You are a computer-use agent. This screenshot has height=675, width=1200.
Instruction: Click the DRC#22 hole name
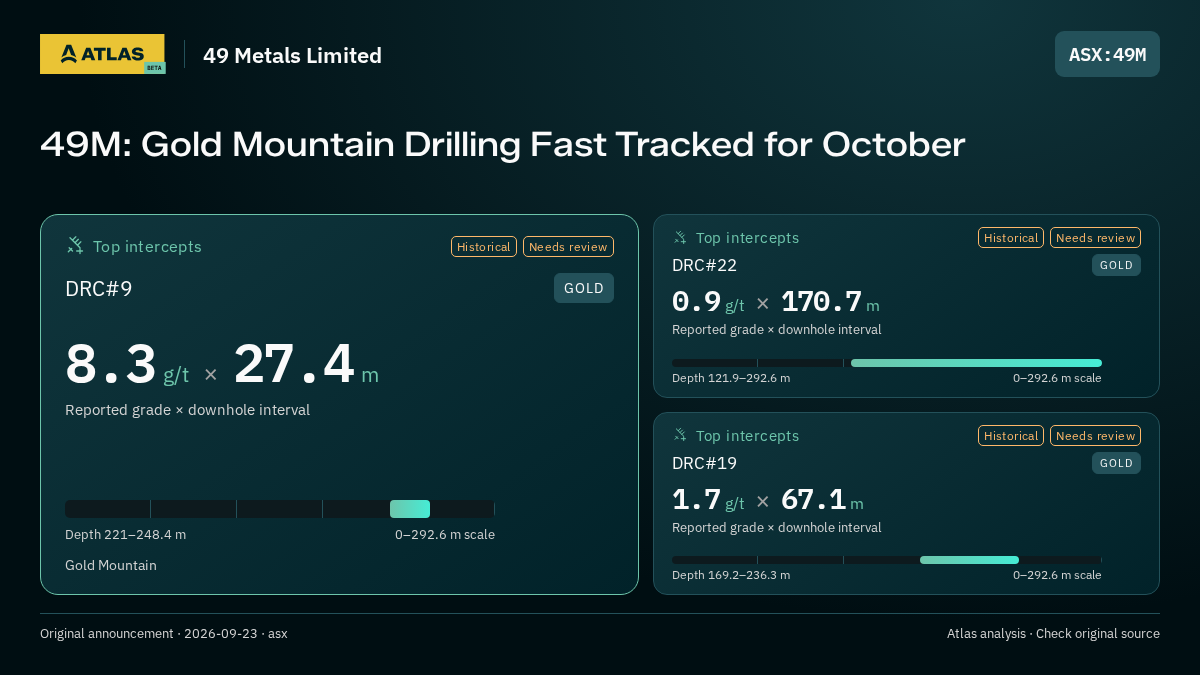(704, 265)
